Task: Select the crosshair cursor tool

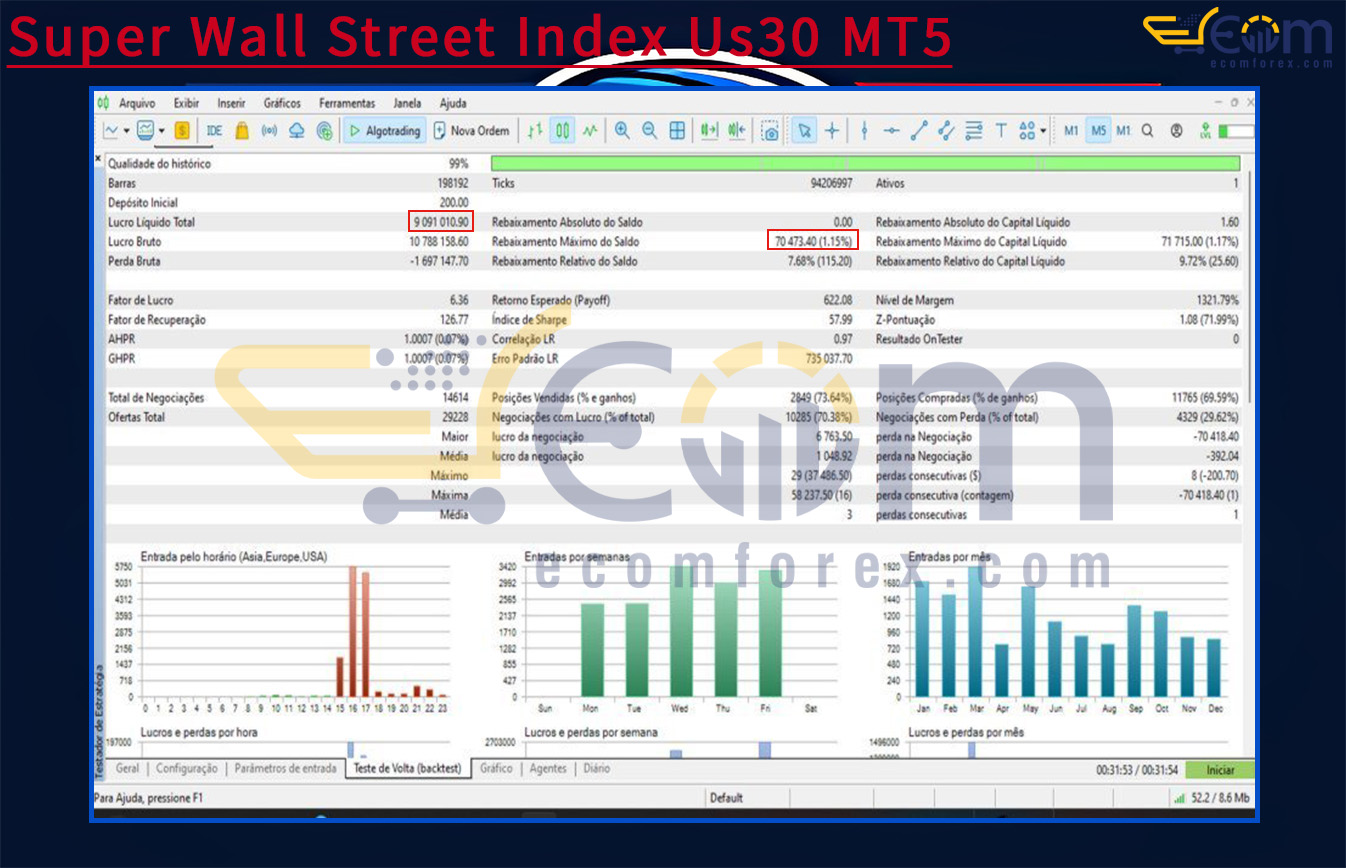Action: (832, 131)
